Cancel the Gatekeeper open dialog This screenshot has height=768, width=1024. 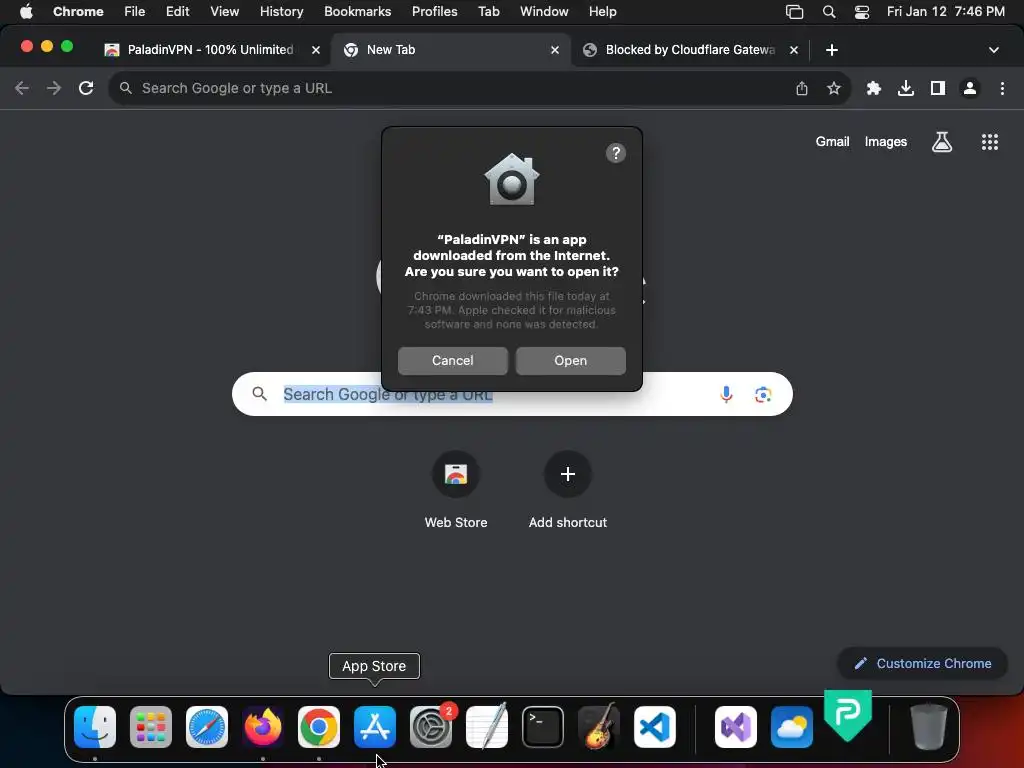click(x=453, y=360)
